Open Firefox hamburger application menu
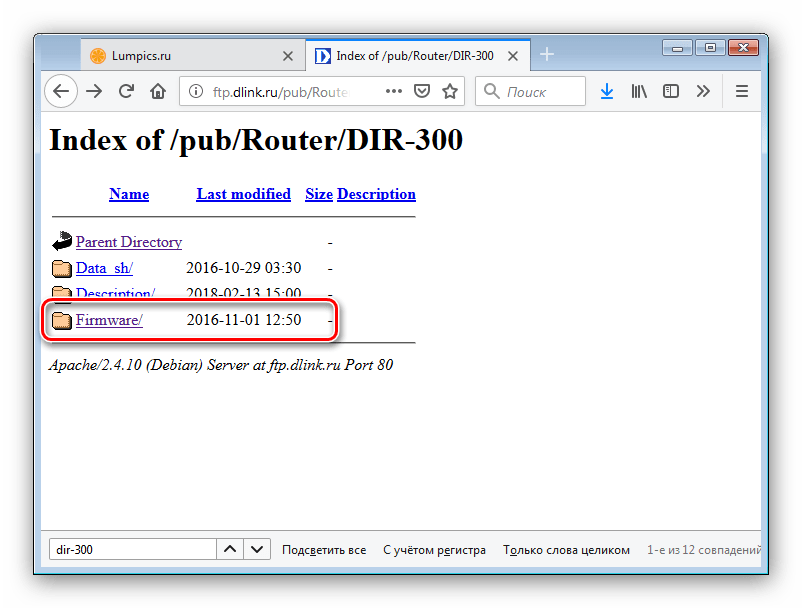Viewport: 802px width, 608px height. point(742,92)
